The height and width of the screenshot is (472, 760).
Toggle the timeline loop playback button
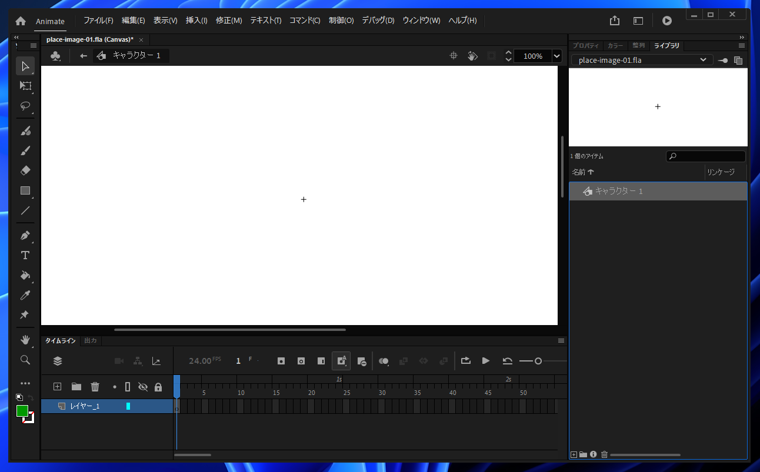[x=465, y=361]
